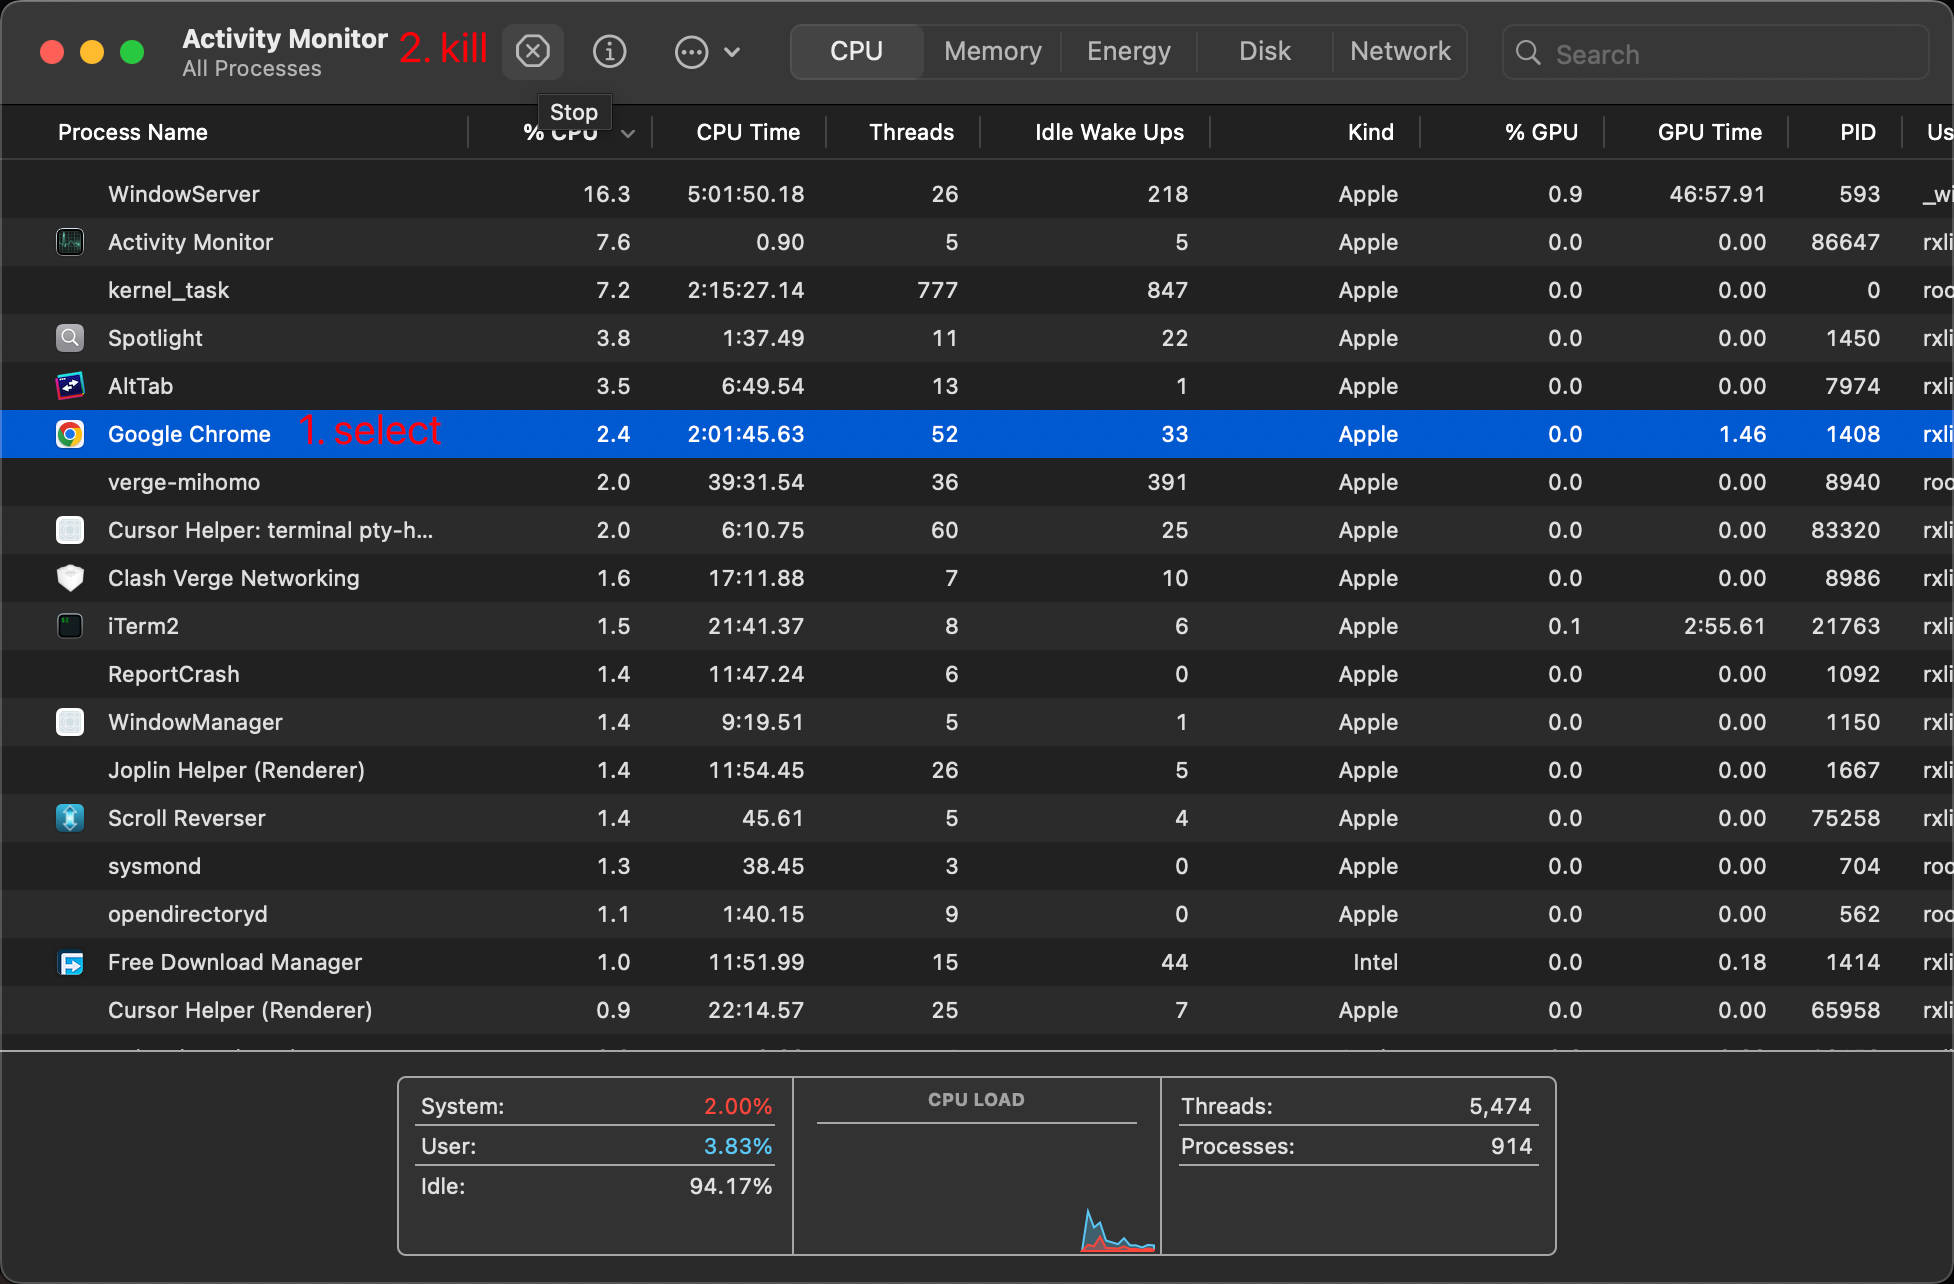Screen dimensions: 1954x1284
Task: Click GPU Time 46:57.91 value
Action: click(1717, 194)
